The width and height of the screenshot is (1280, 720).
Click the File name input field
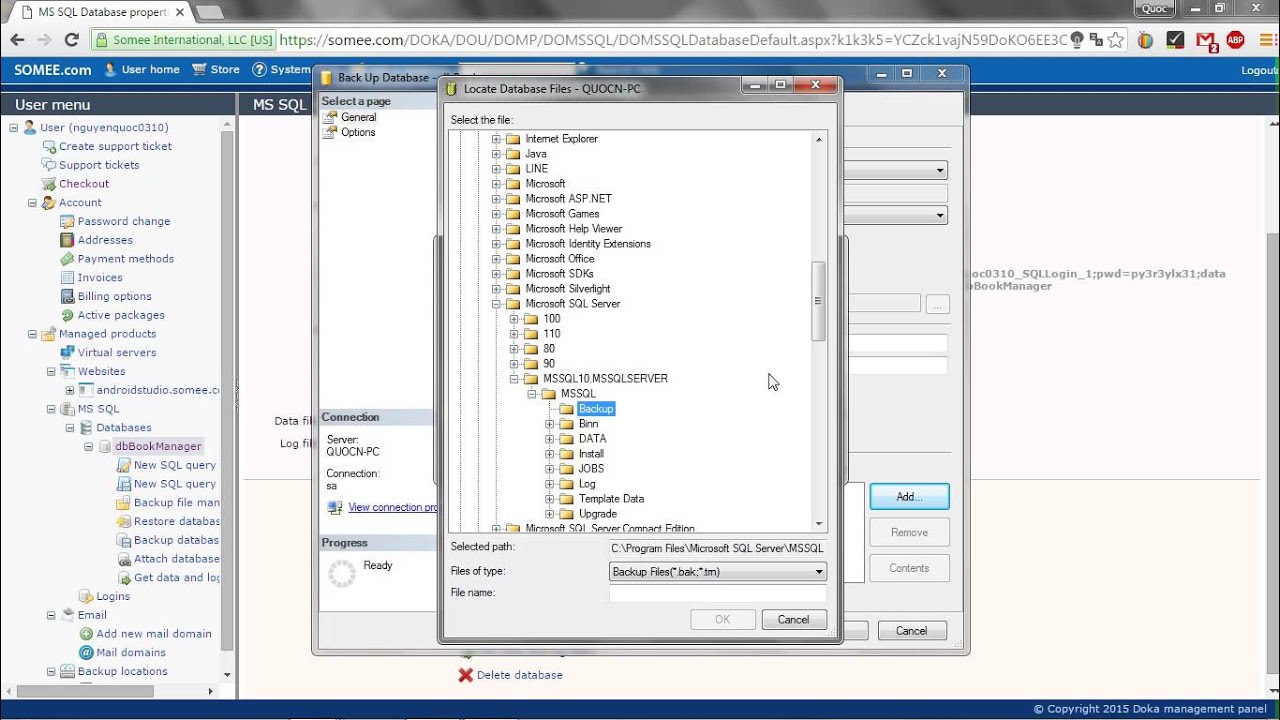coord(717,593)
